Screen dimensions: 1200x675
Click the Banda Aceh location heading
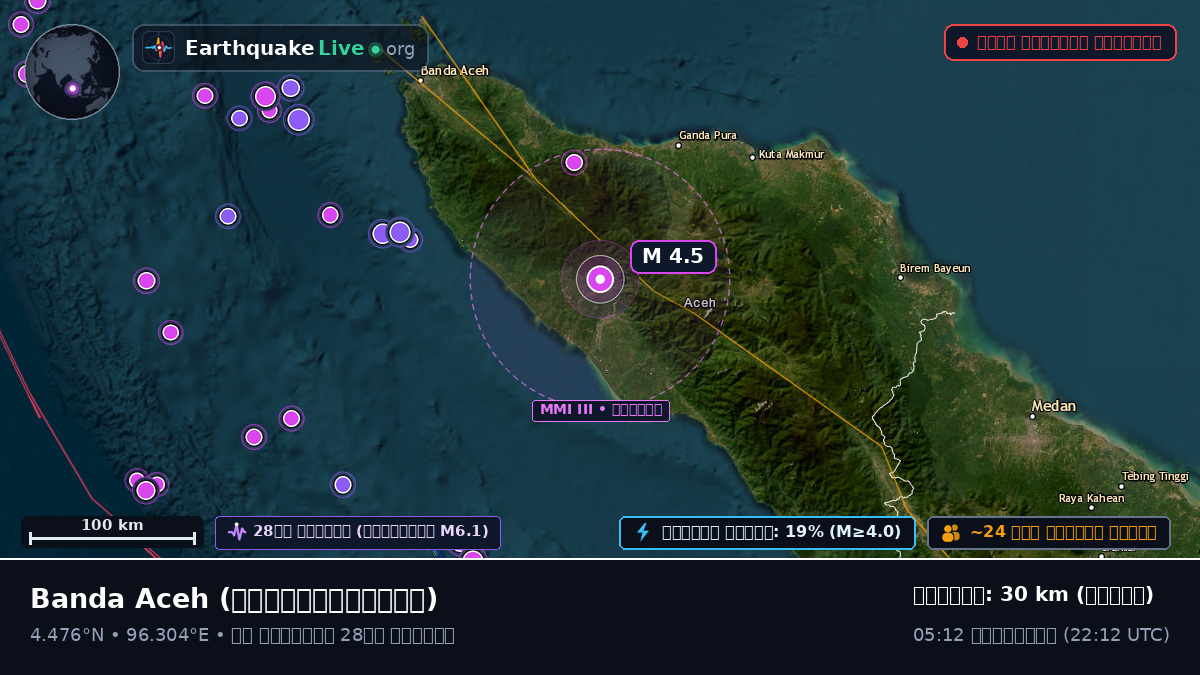234,599
